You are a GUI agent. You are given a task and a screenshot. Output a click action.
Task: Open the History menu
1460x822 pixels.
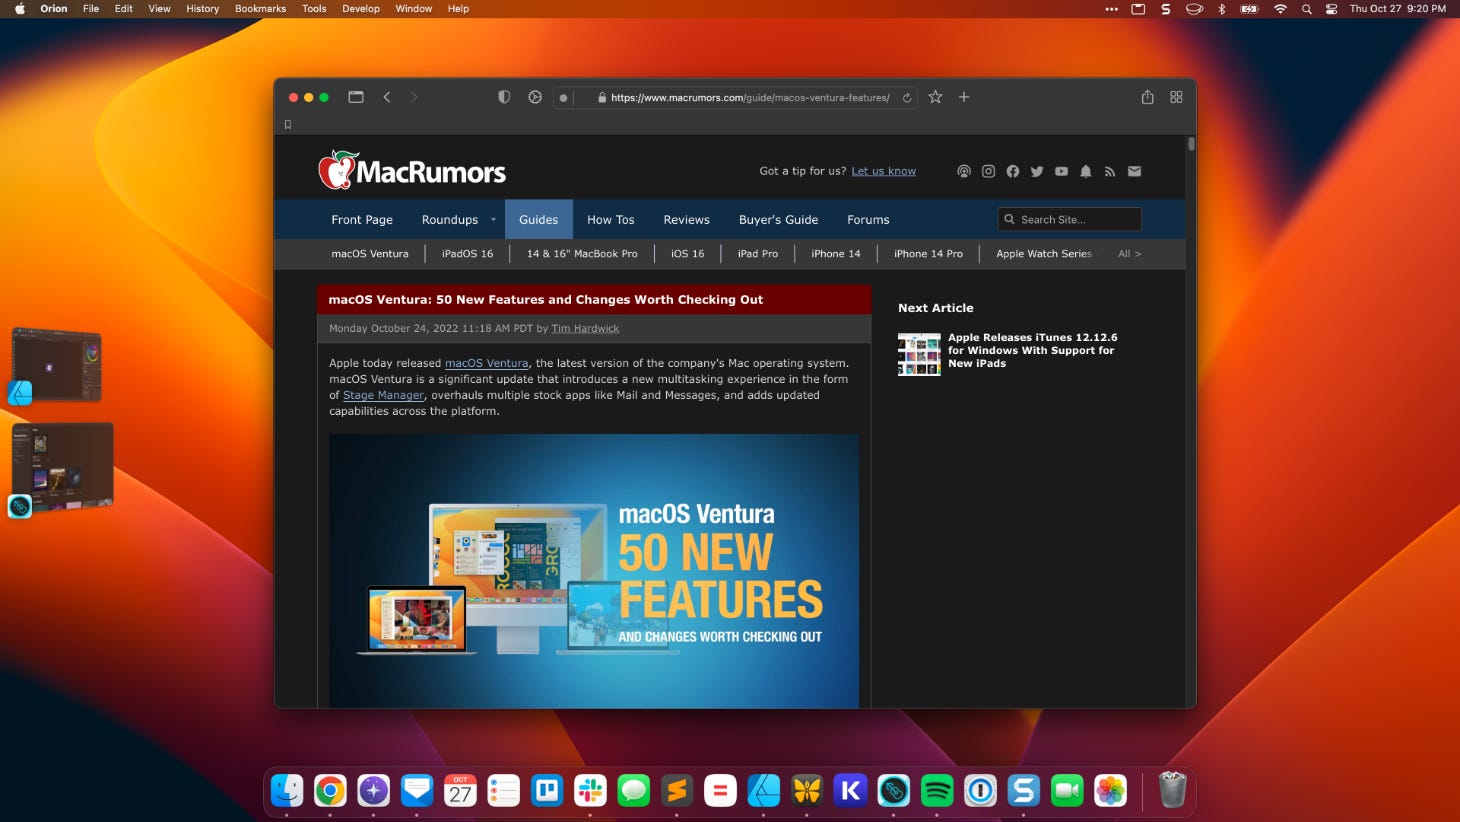coord(202,9)
